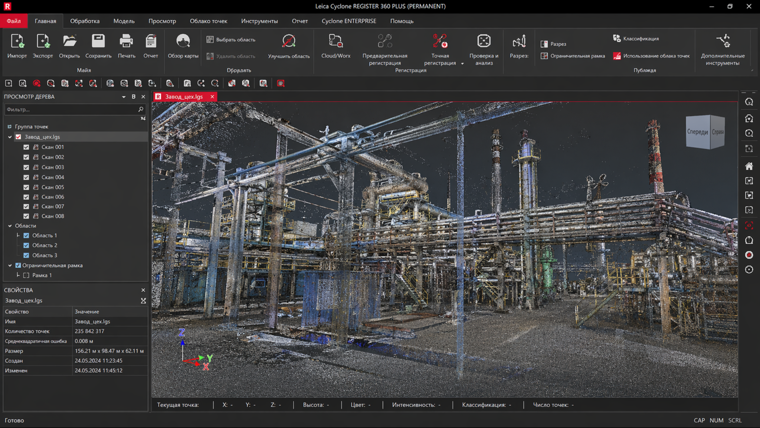
Task: Click the Экспорт icon in the ribbon
Action: 43,41
